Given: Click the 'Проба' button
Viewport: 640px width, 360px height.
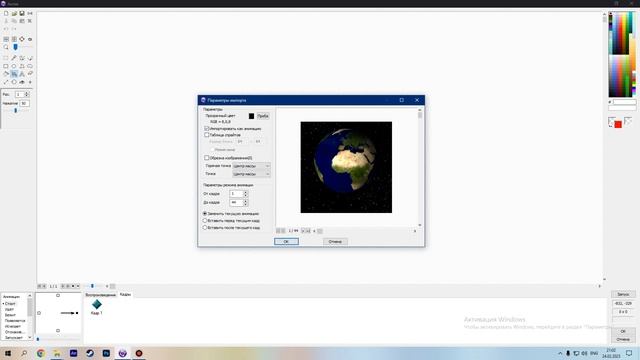Looking at the screenshot, I should click(x=263, y=116).
